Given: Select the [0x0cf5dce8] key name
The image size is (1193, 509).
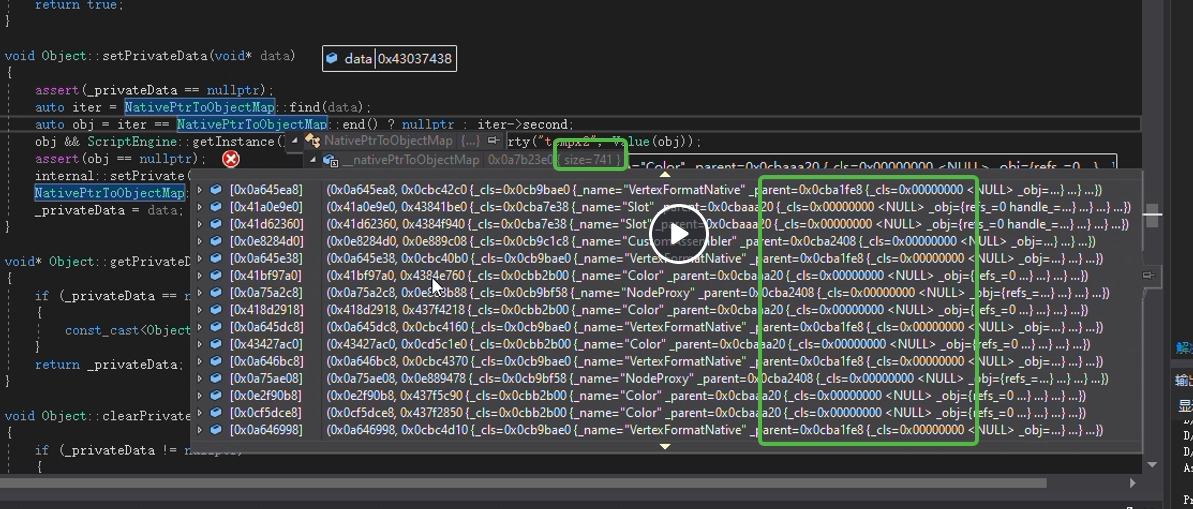Looking at the screenshot, I should 266,412.
